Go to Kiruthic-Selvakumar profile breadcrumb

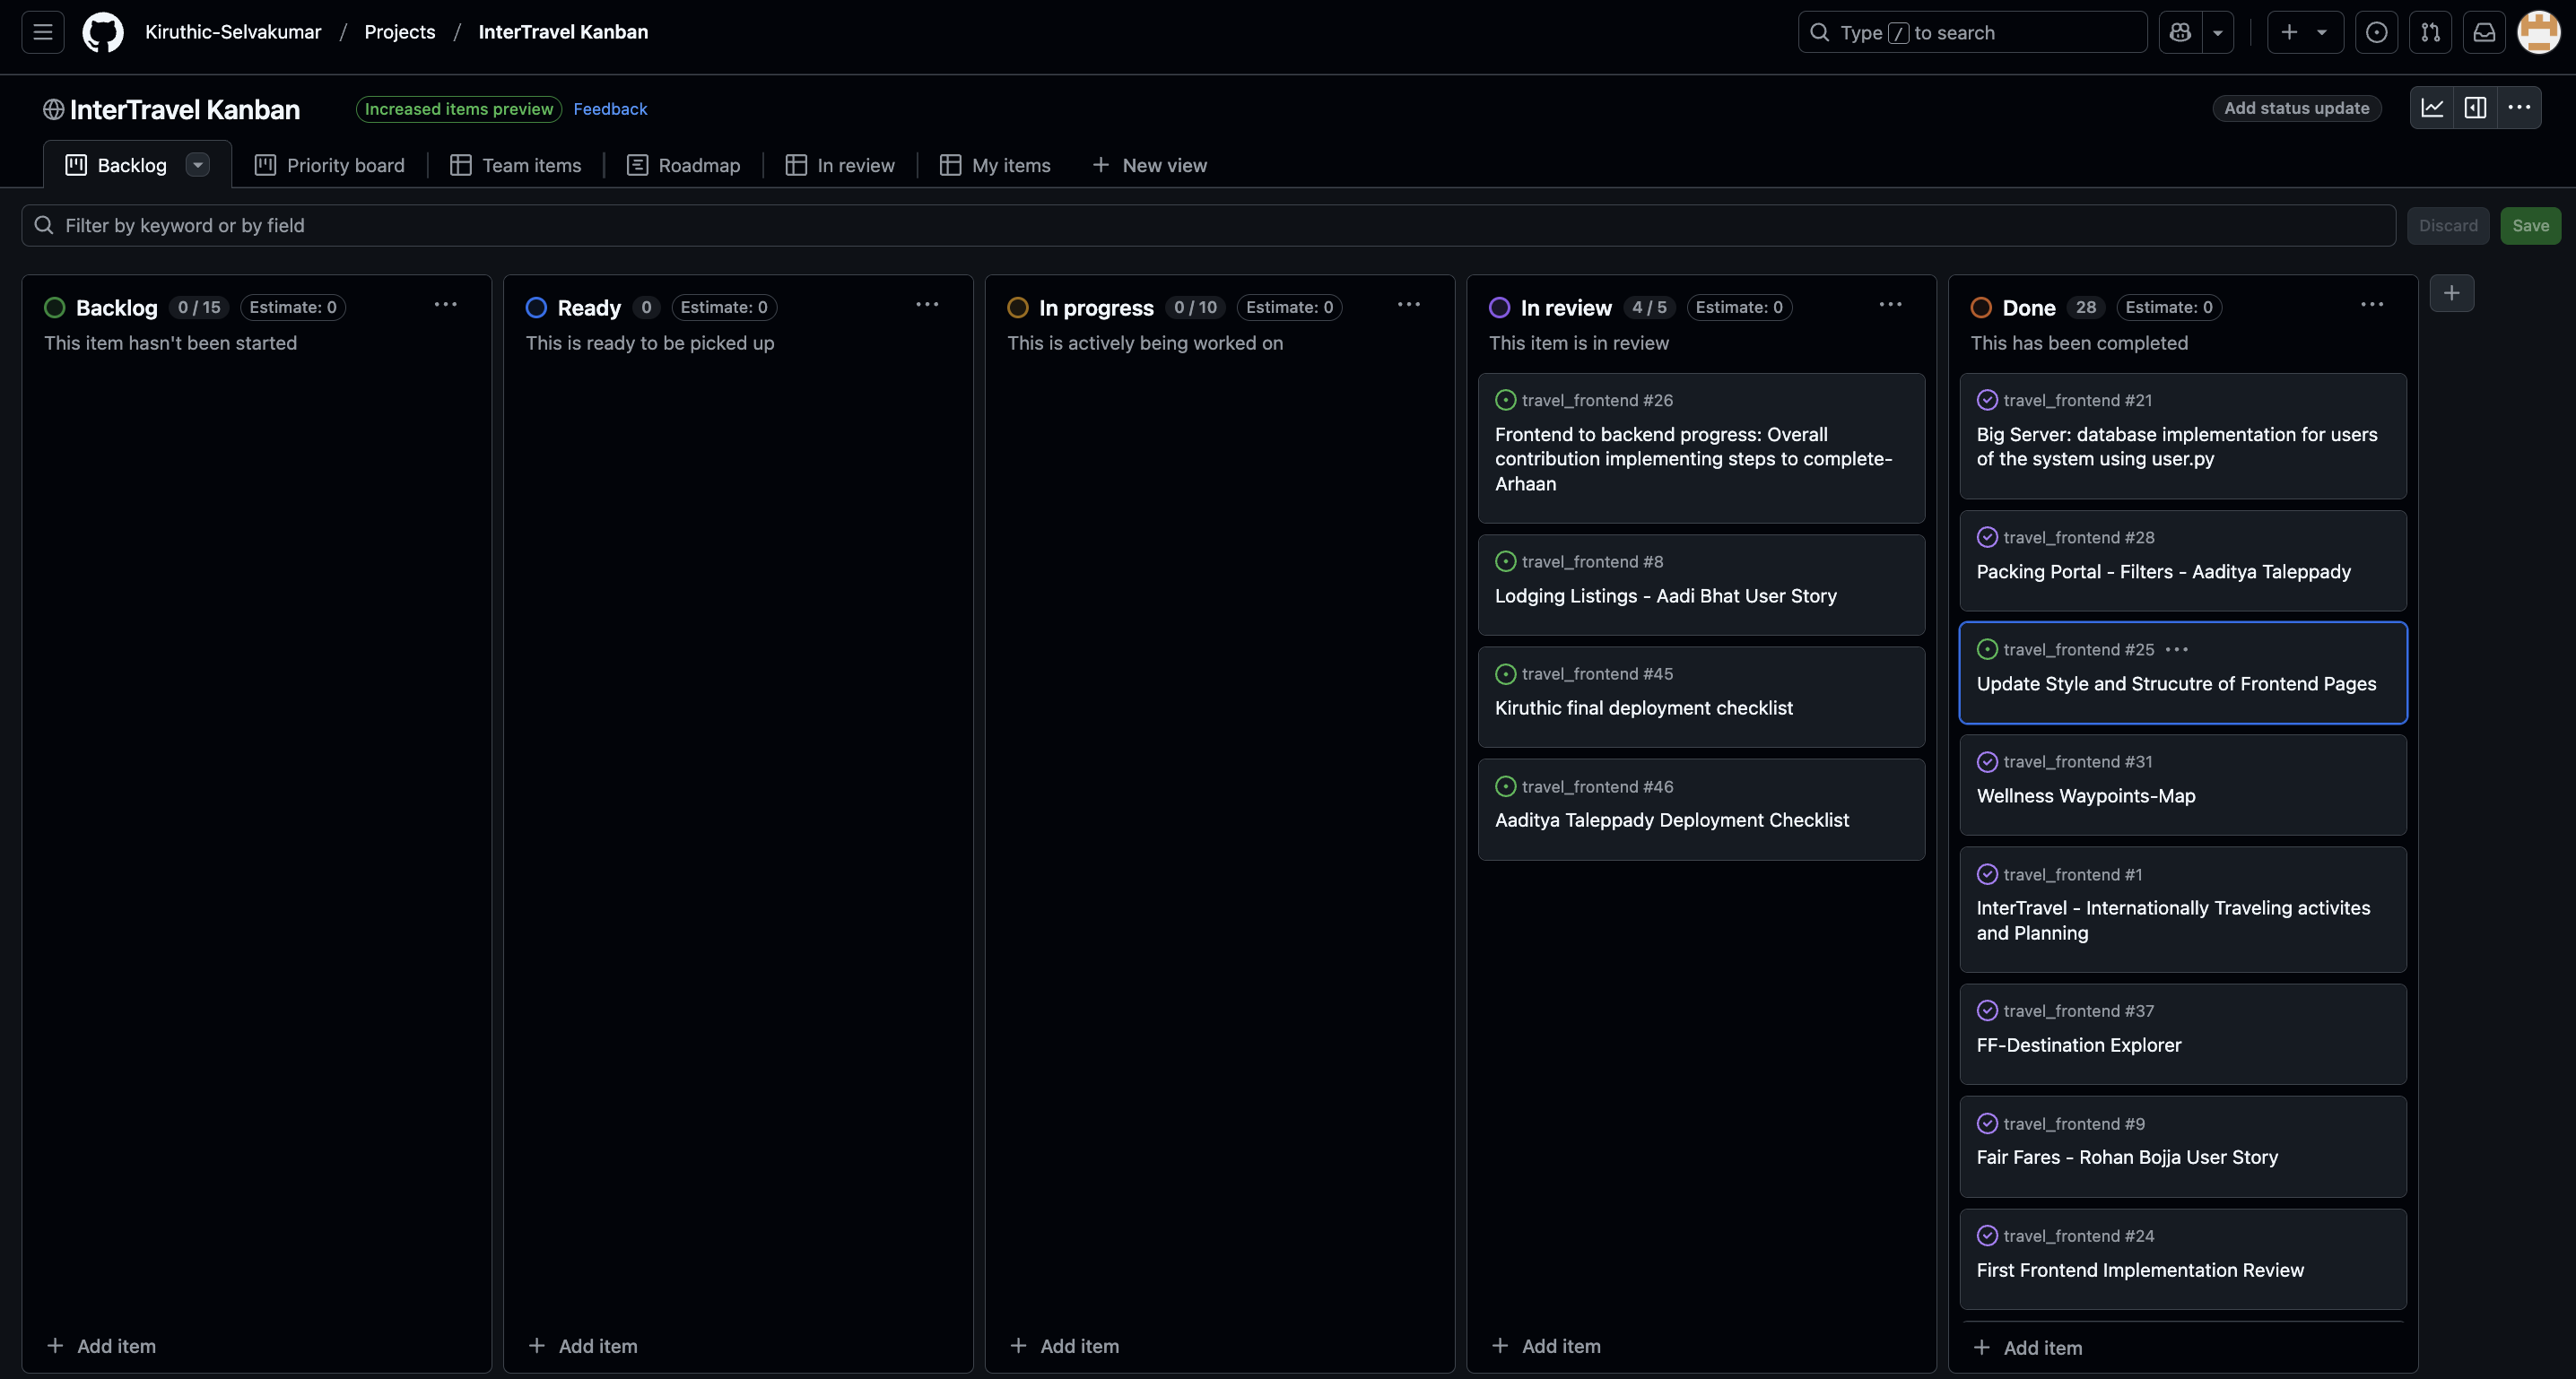coord(233,32)
